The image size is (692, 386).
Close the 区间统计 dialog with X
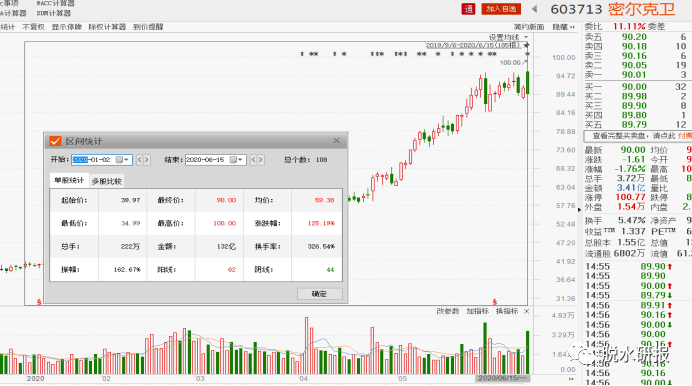tap(336, 141)
